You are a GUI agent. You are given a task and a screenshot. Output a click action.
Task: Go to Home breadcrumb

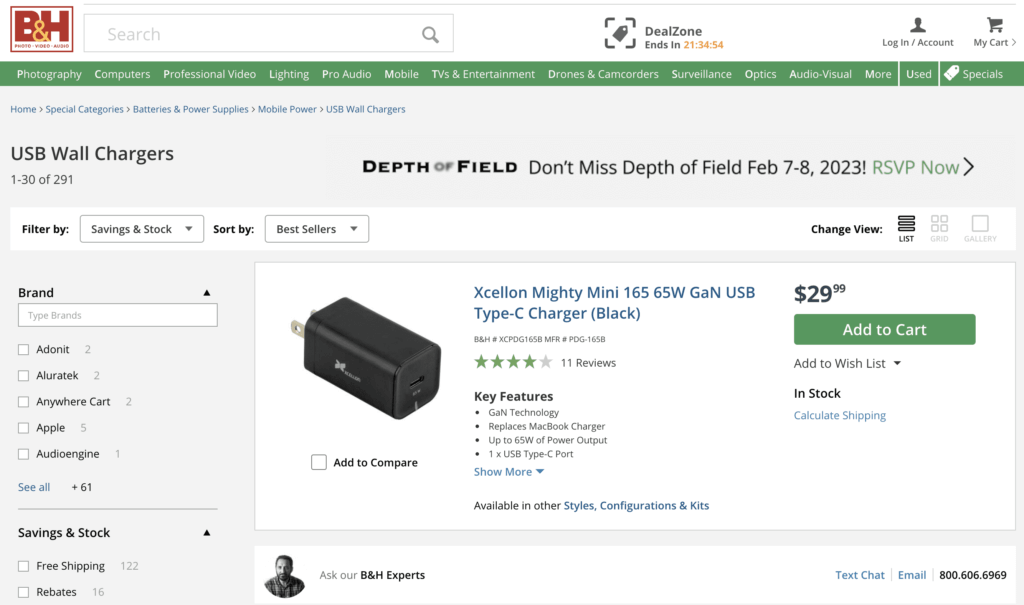coord(23,109)
